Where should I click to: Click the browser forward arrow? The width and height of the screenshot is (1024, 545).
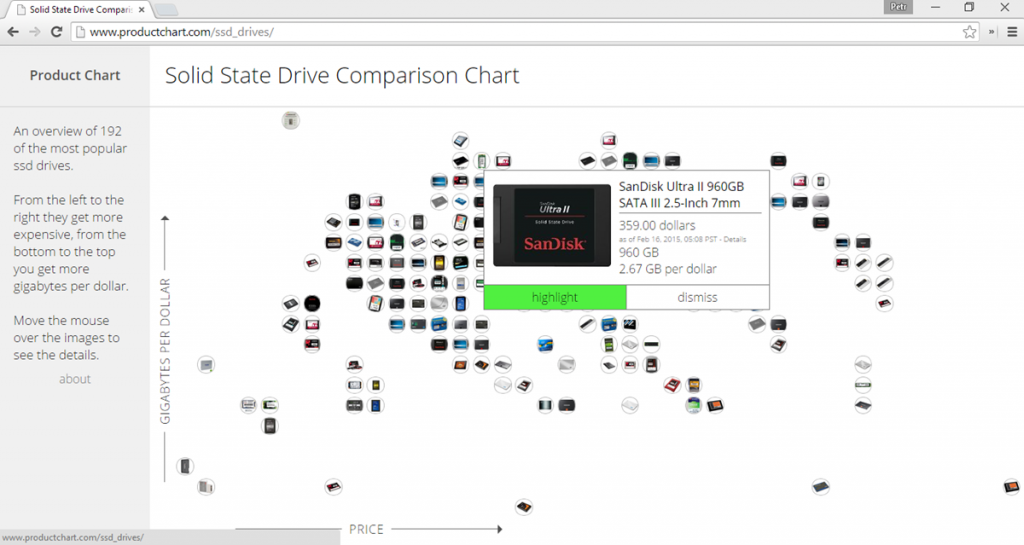(x=35, y=32)
